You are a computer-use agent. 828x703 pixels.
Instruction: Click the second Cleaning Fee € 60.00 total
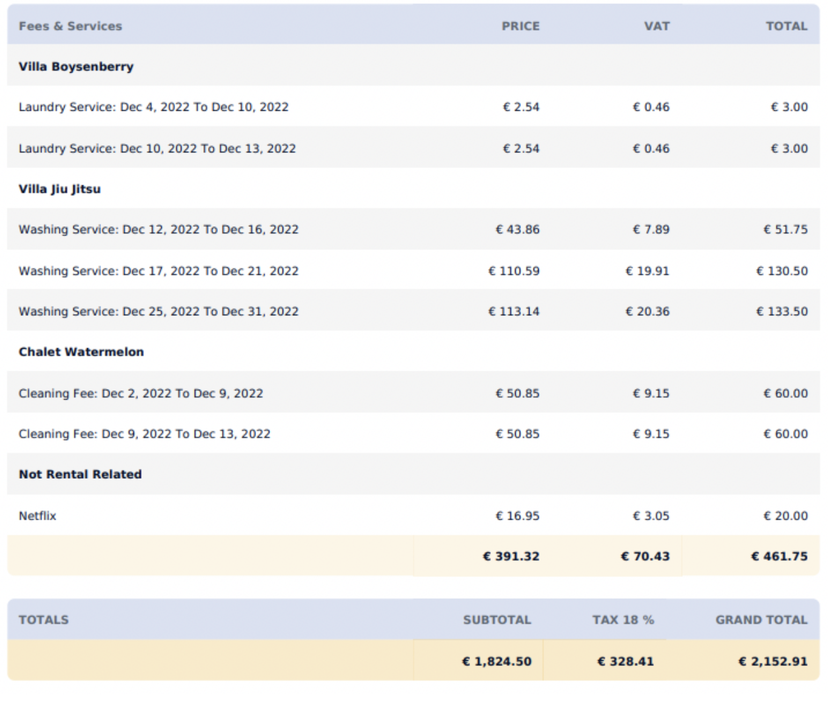pyautogui.click(x=787, y=434)
